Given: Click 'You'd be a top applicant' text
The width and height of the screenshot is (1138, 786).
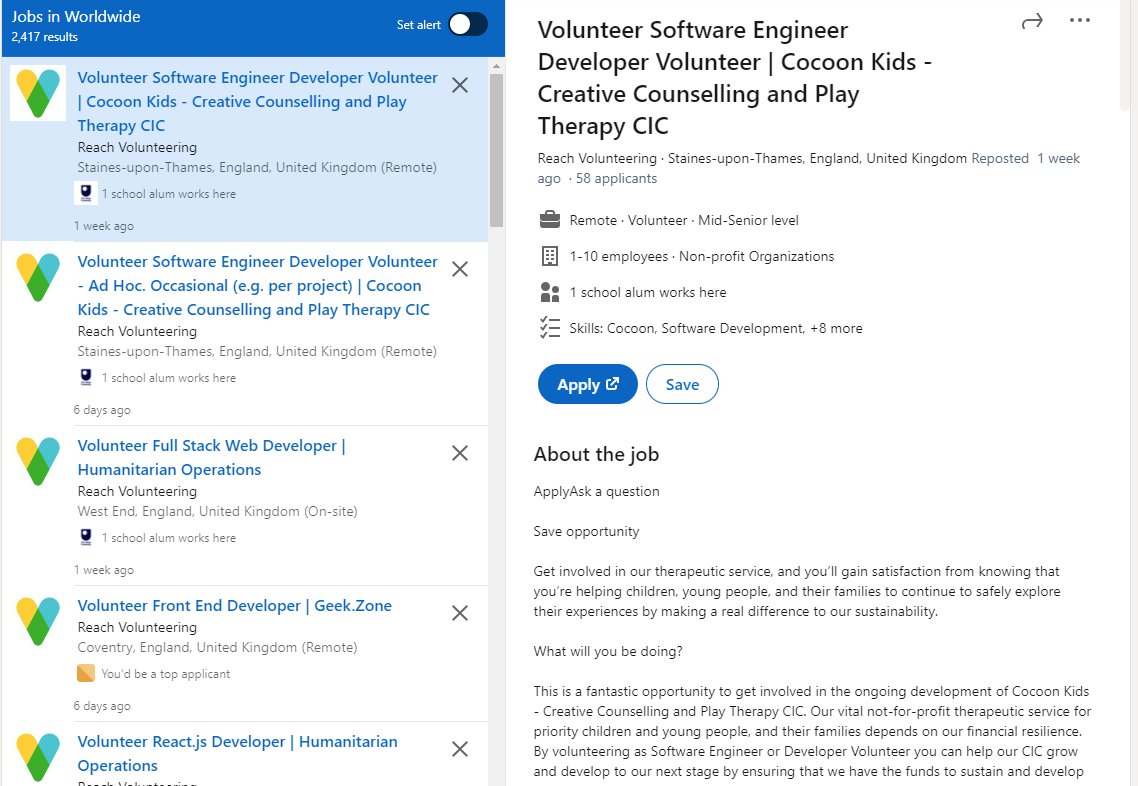Looking at the screenshot, I should click(x=165, y=674).
